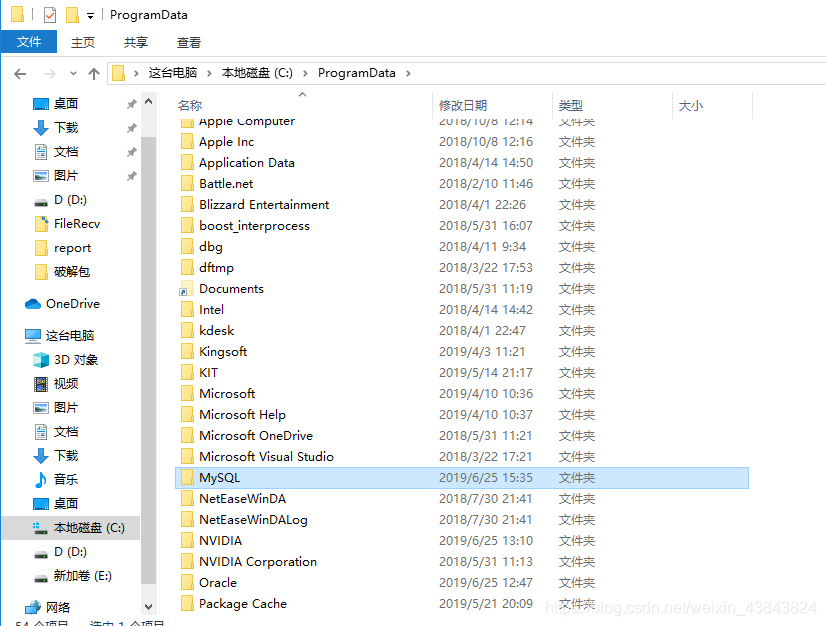Select 新加卷 (E:) drive in navigation pane
This screenshot has height=626, width=826.
click(x=82, y=575)
